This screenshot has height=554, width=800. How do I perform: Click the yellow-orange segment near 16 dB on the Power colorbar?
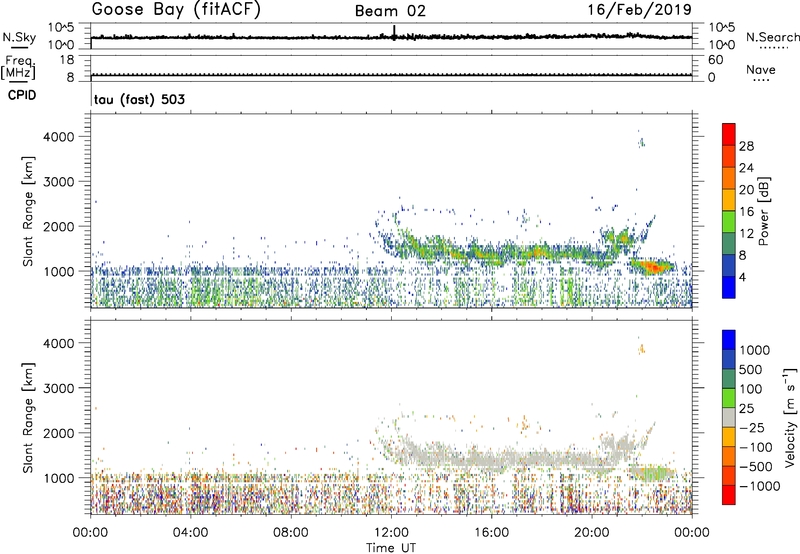point(729,199)
